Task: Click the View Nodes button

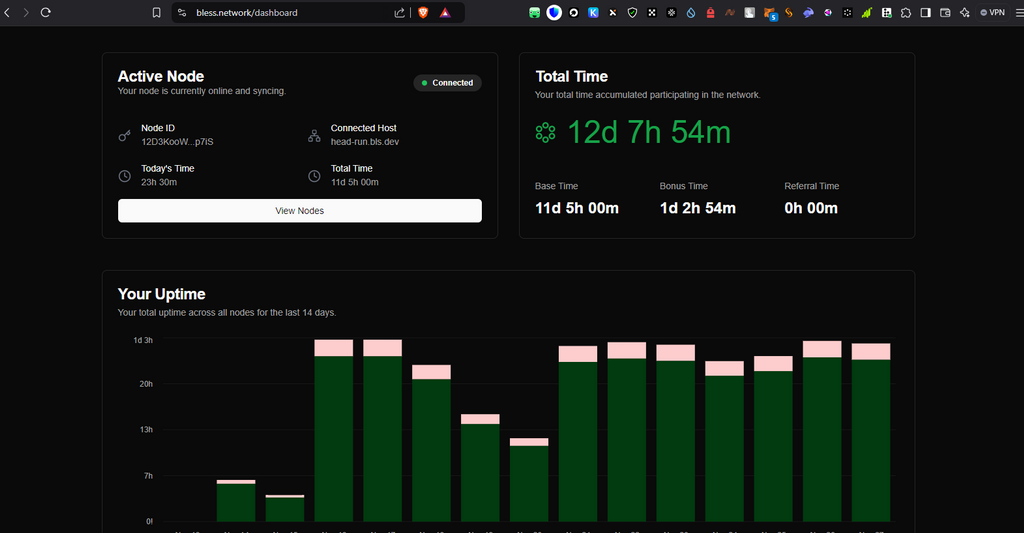Action: (x=300, y=210)
